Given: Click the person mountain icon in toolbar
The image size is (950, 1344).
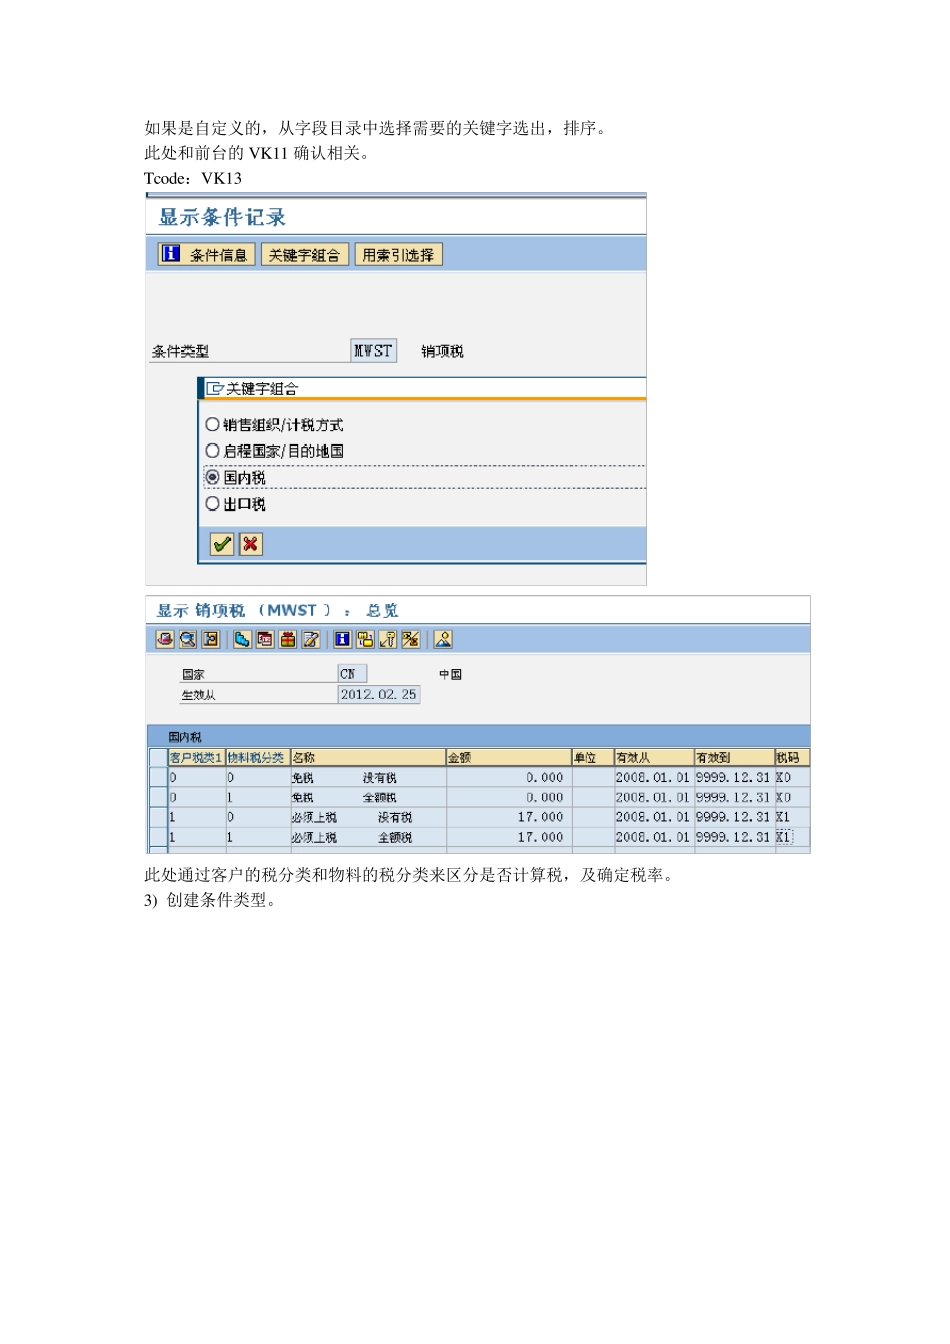Looking at the screenshot, I should tap(443, 639).
